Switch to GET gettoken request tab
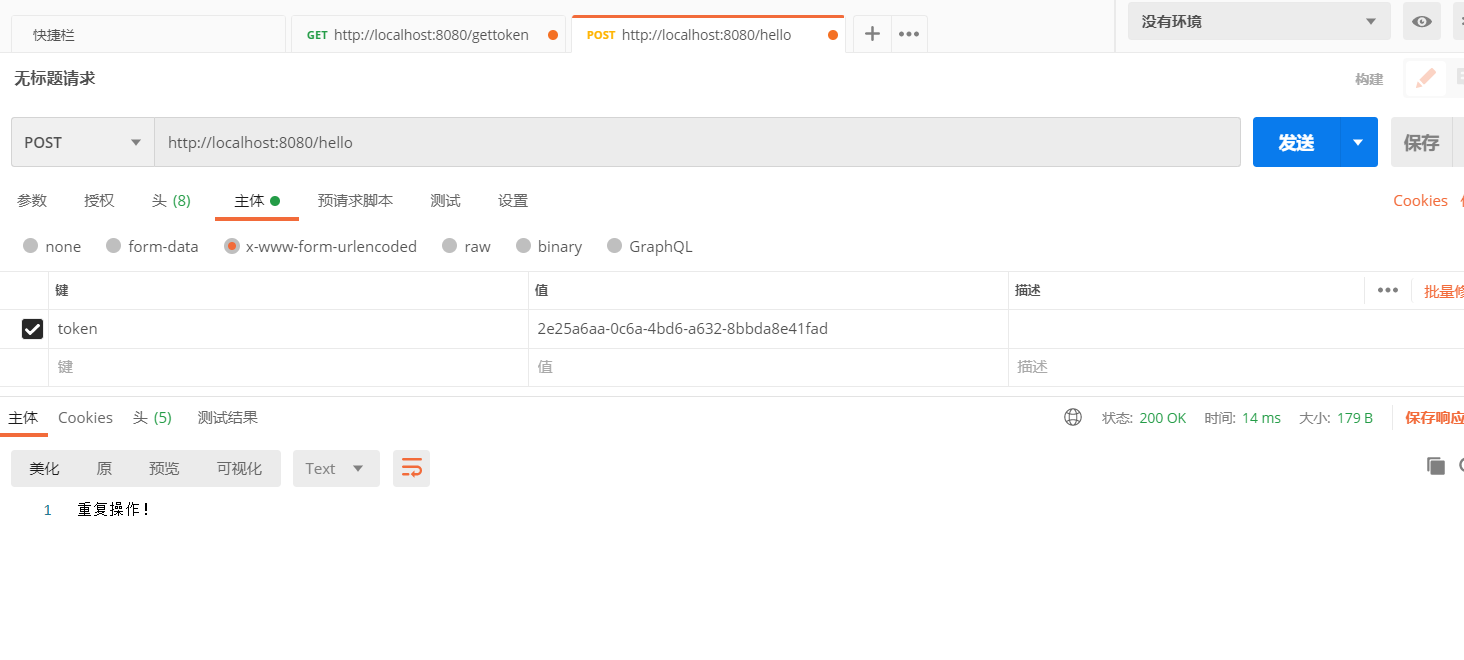 coord(428,35)
